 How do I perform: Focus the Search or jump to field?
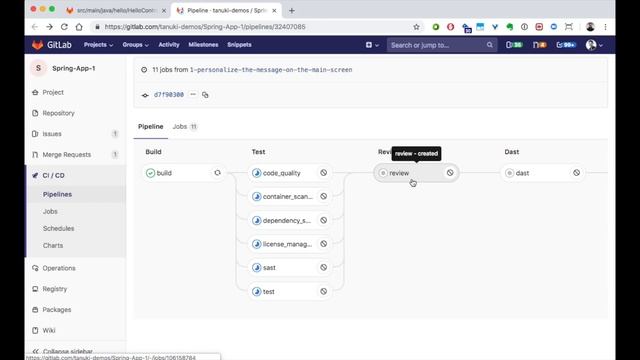442,45
